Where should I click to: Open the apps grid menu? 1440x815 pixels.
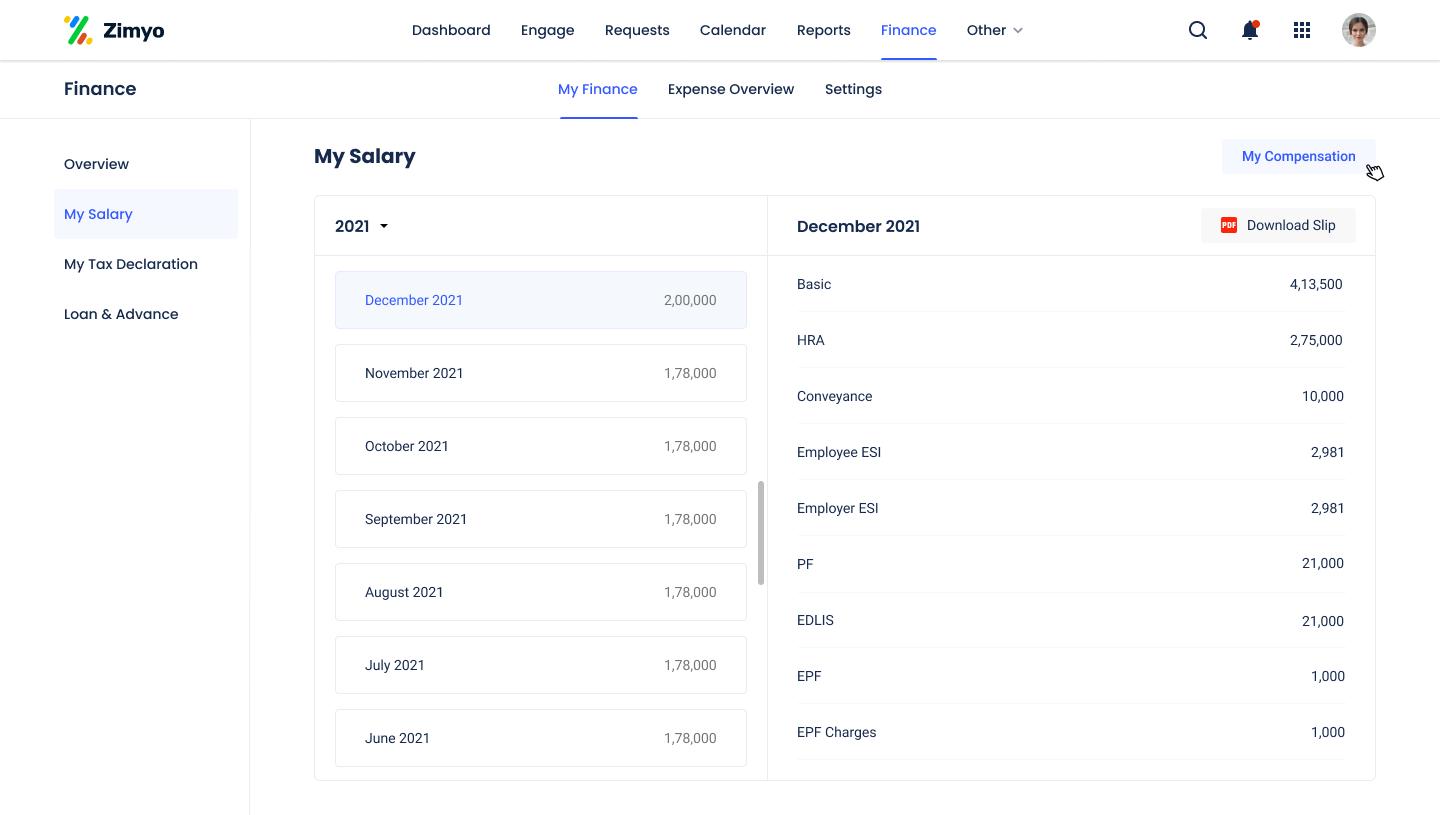point(1301,30)
